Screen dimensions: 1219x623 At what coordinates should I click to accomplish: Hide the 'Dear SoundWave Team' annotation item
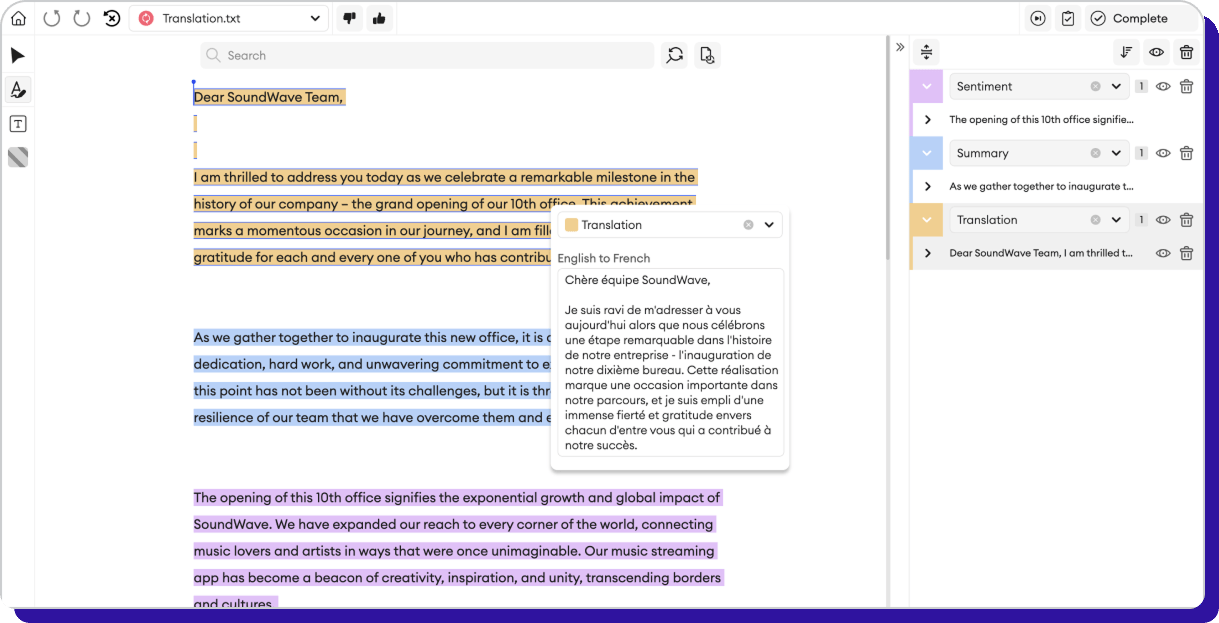[x=1163, y=253]
